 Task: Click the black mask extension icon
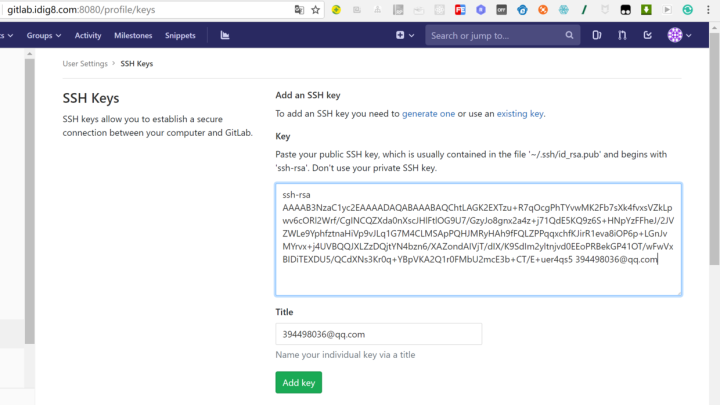(625, 10)
